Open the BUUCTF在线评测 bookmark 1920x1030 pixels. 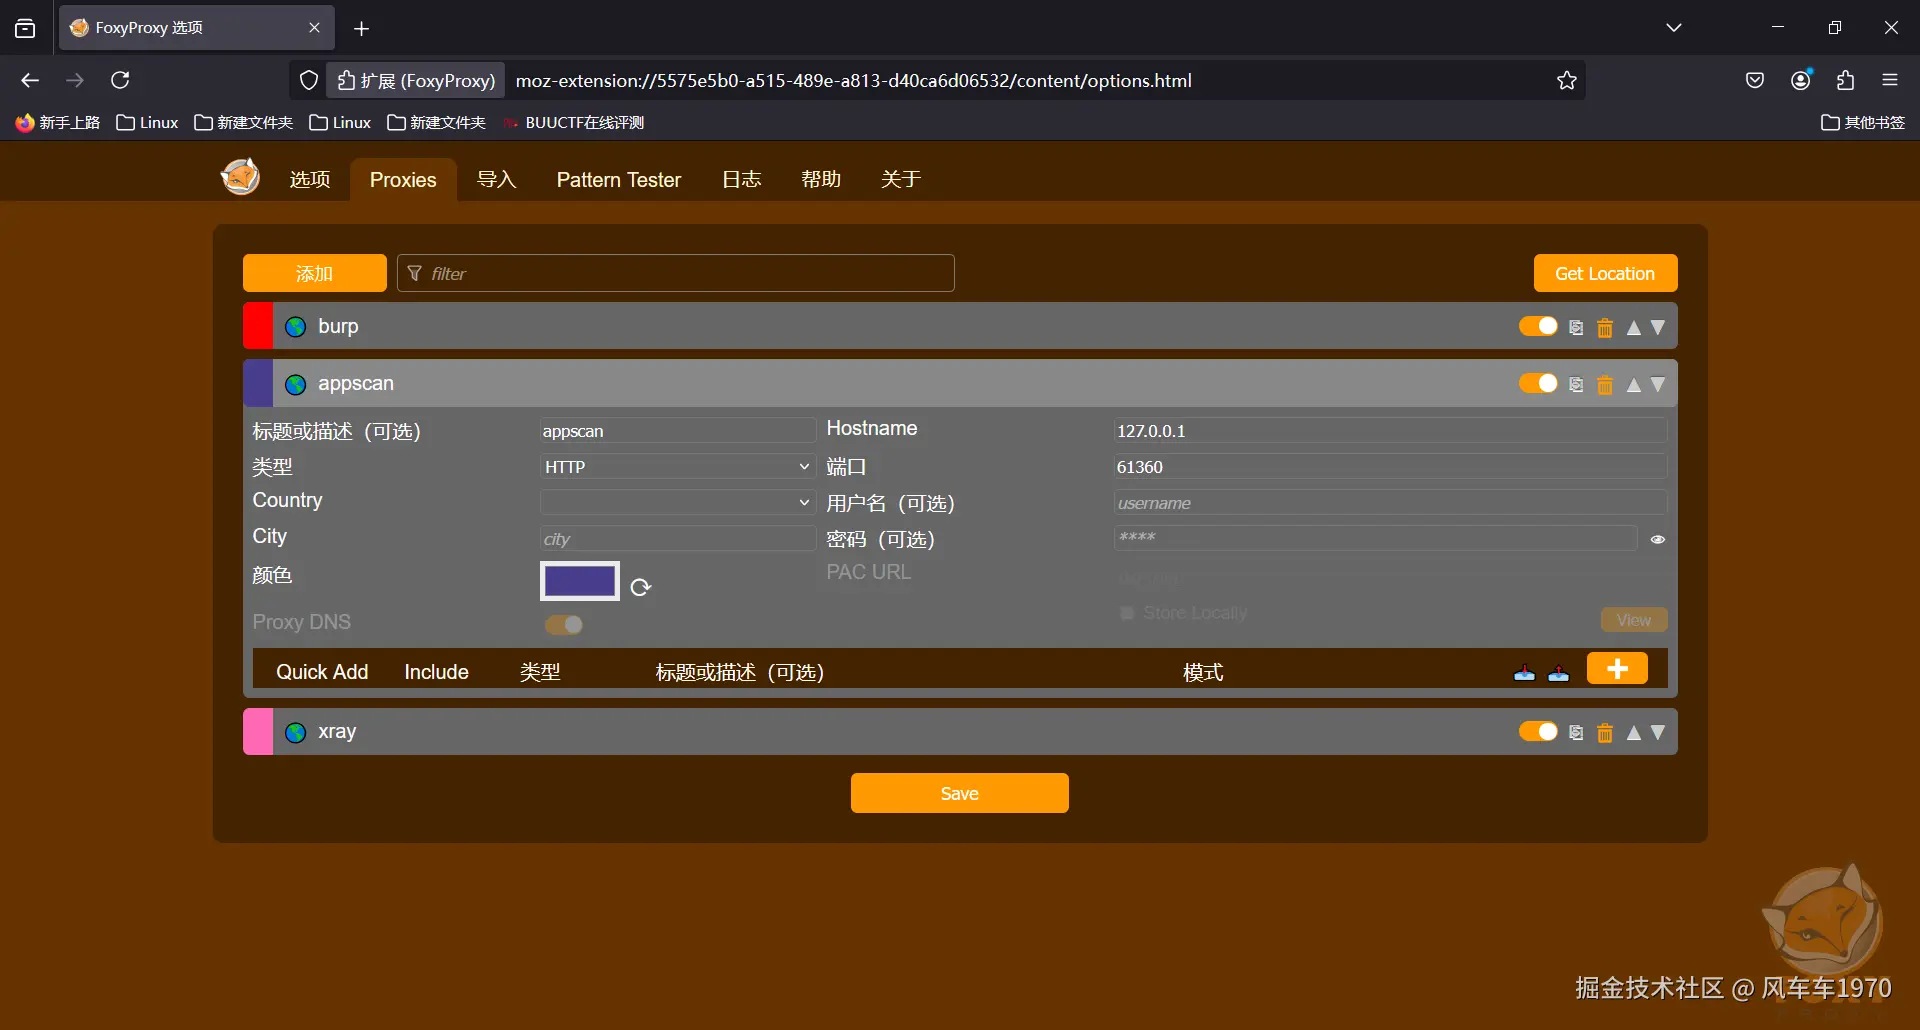[574, 123]
